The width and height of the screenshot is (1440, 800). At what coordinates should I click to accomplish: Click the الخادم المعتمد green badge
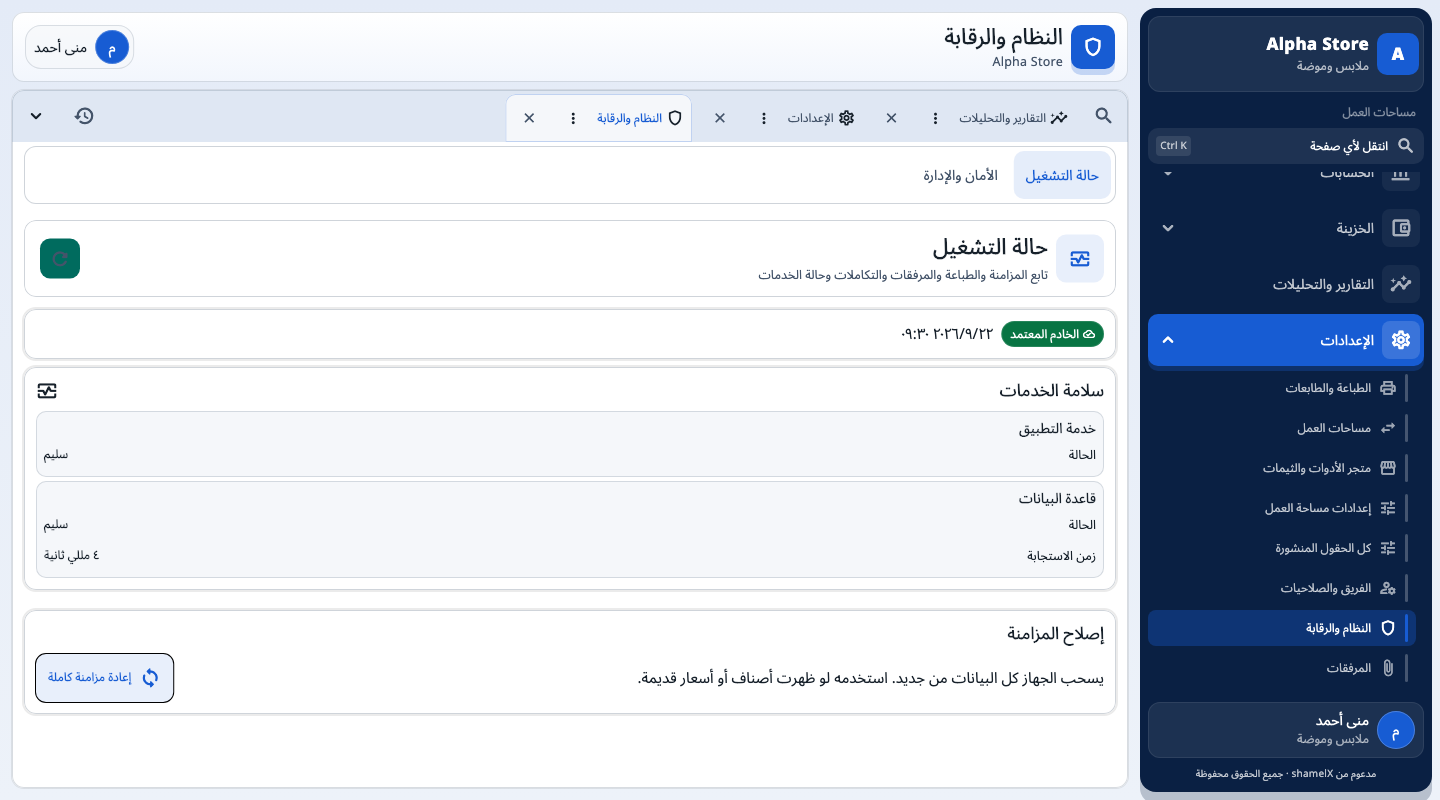pos(1052,334)
